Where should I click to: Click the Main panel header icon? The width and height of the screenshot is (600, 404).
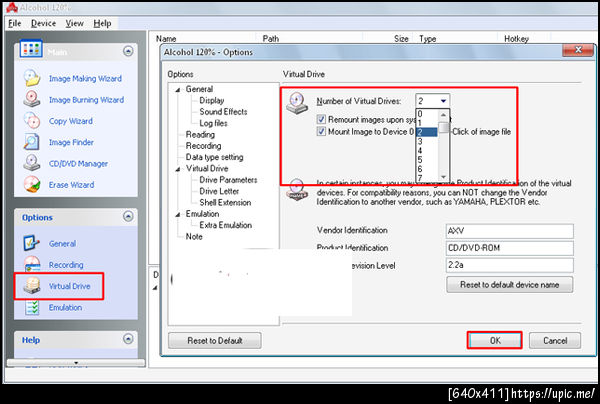(x=31, y=49)
